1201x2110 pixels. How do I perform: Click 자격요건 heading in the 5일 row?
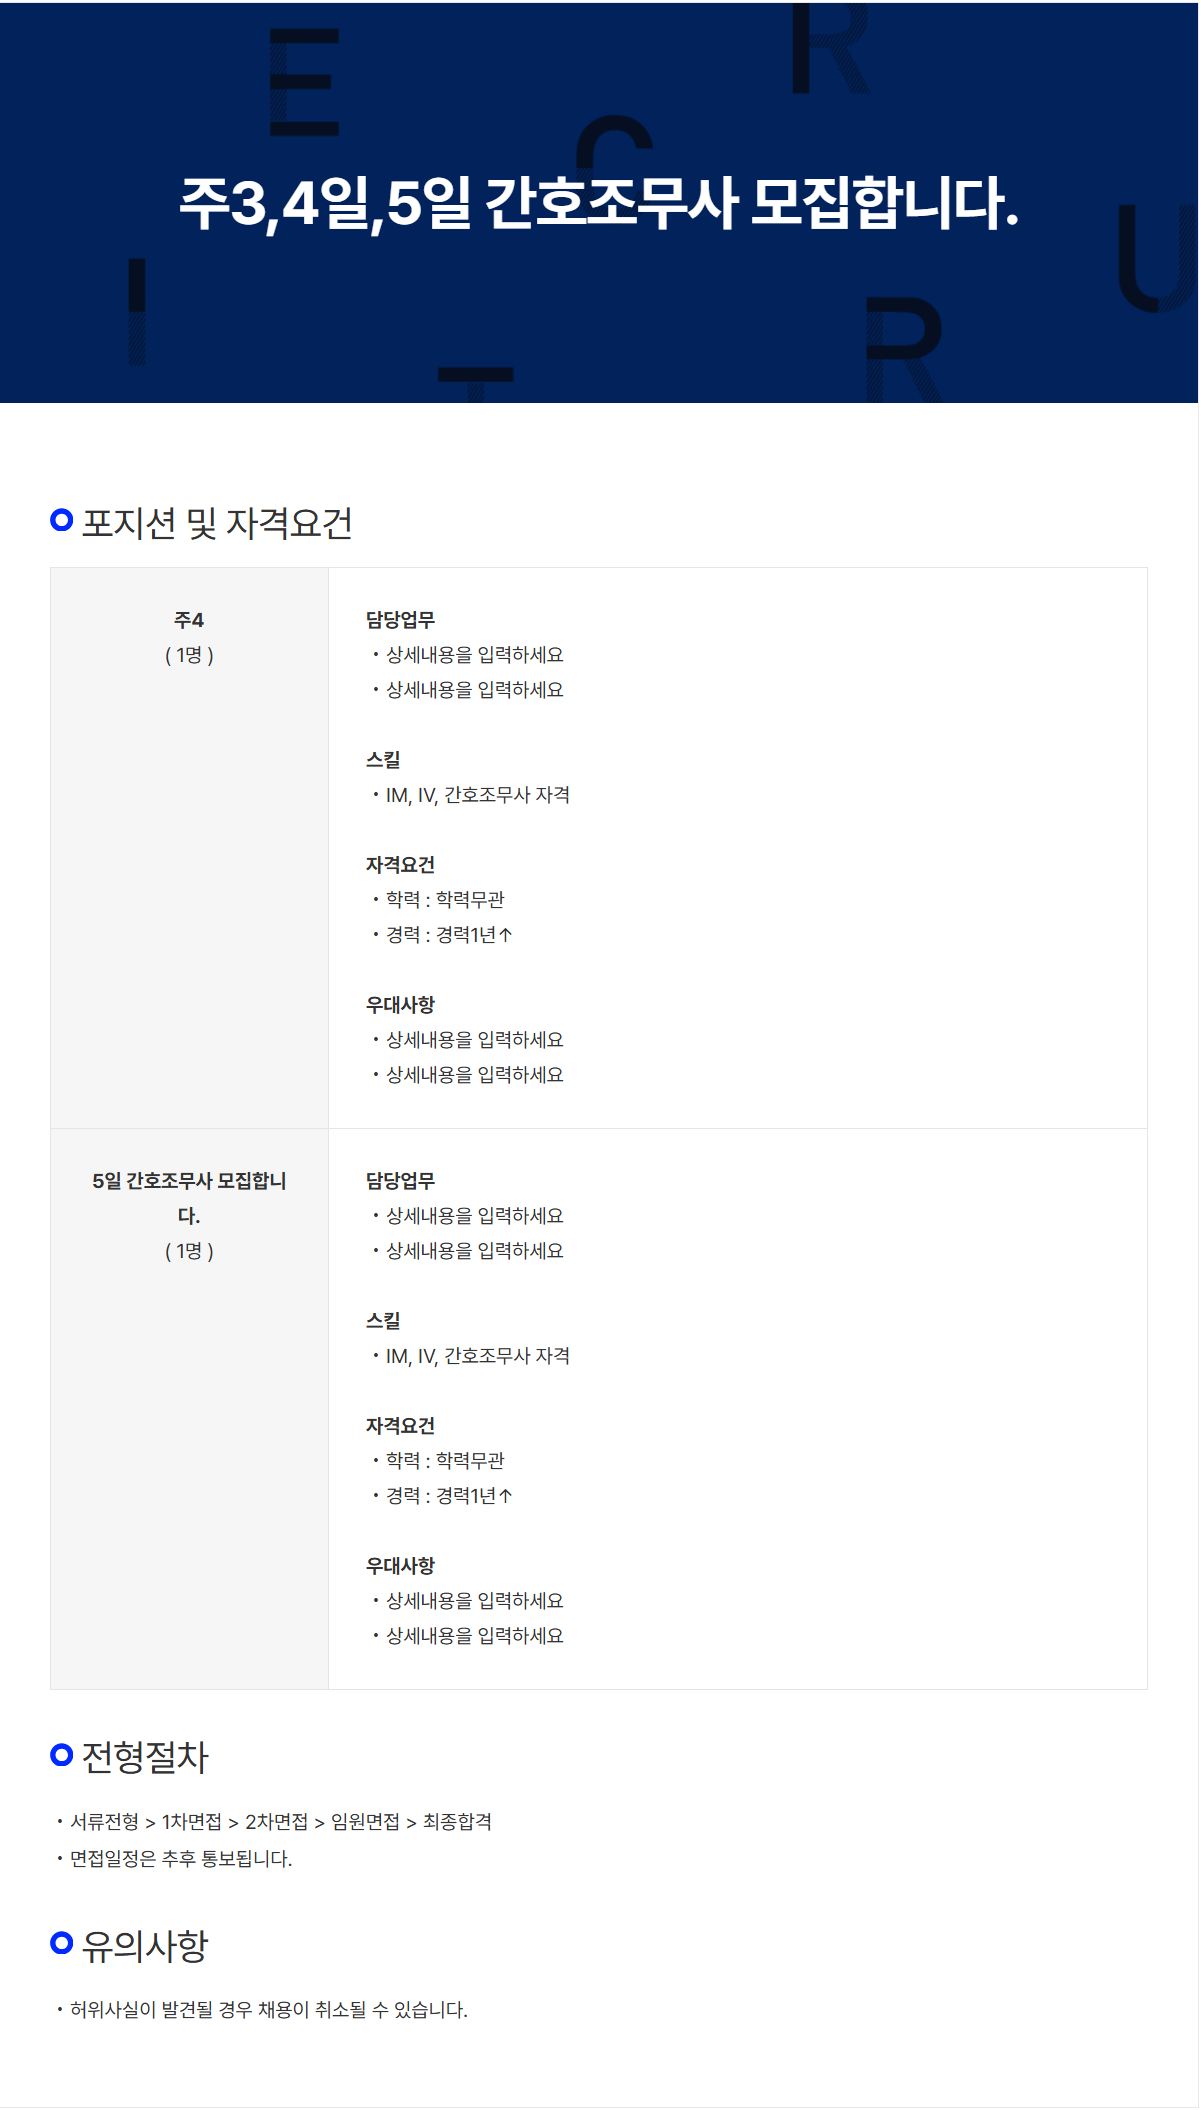(x=400, y=1426)
